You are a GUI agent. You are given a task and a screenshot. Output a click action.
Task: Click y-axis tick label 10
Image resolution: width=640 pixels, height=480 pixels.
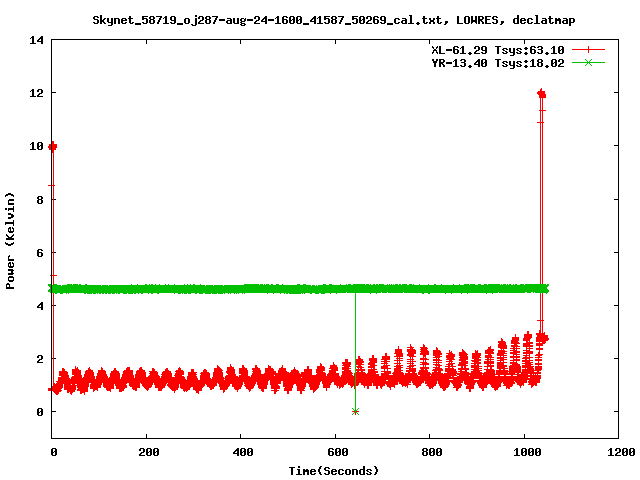click(x=36, y=146)
